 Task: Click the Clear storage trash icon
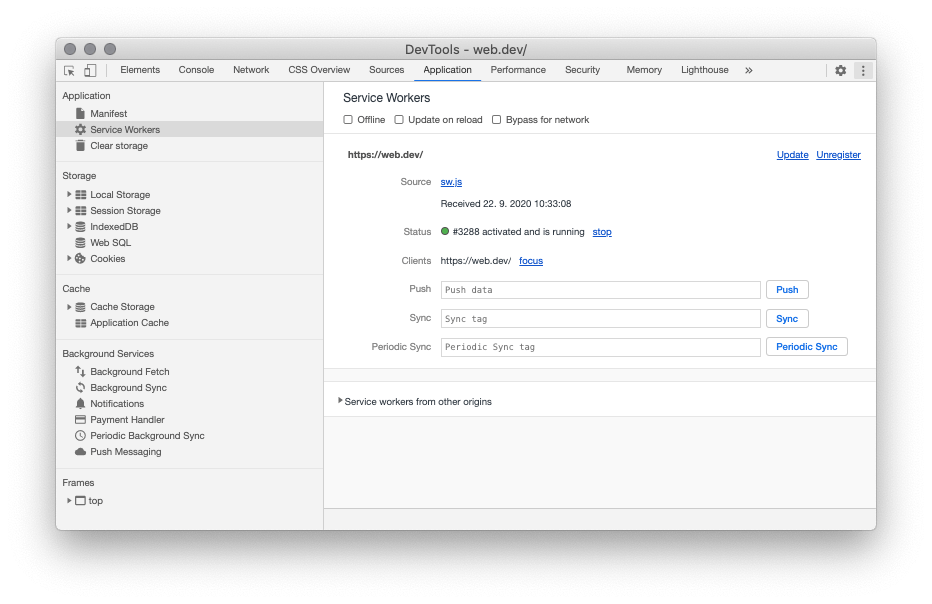coord(80,145)
